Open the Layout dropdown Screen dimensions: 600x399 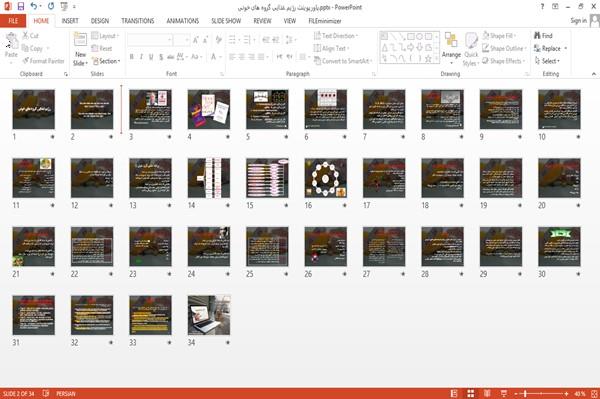tap(105, 36)
